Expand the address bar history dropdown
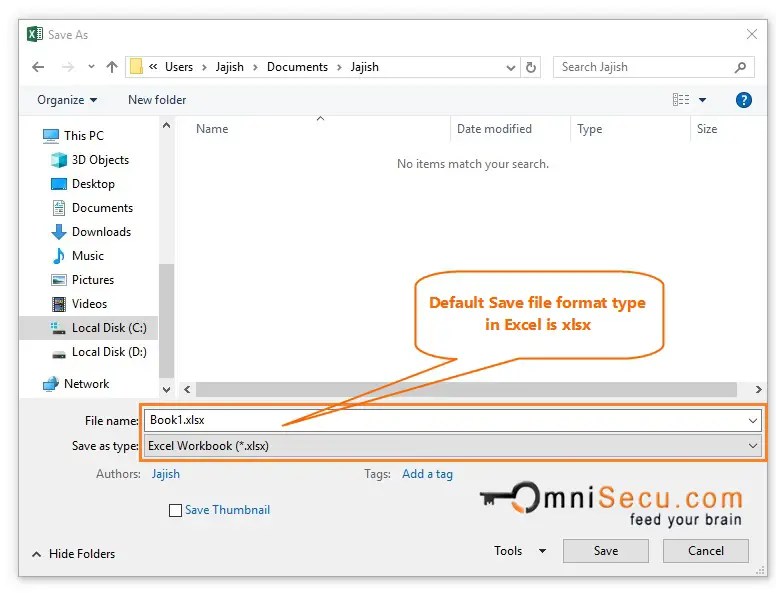776x593 pixels. click(511, 67)
